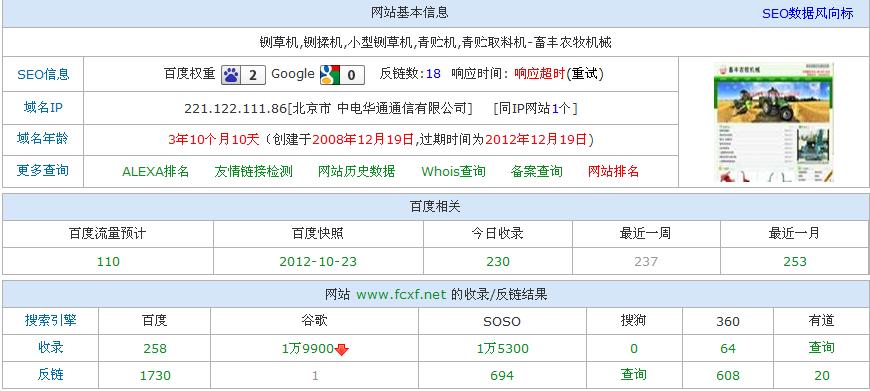Click the 响应超时 status text
The height and width of the screenshot is (391, 870).
539,74
